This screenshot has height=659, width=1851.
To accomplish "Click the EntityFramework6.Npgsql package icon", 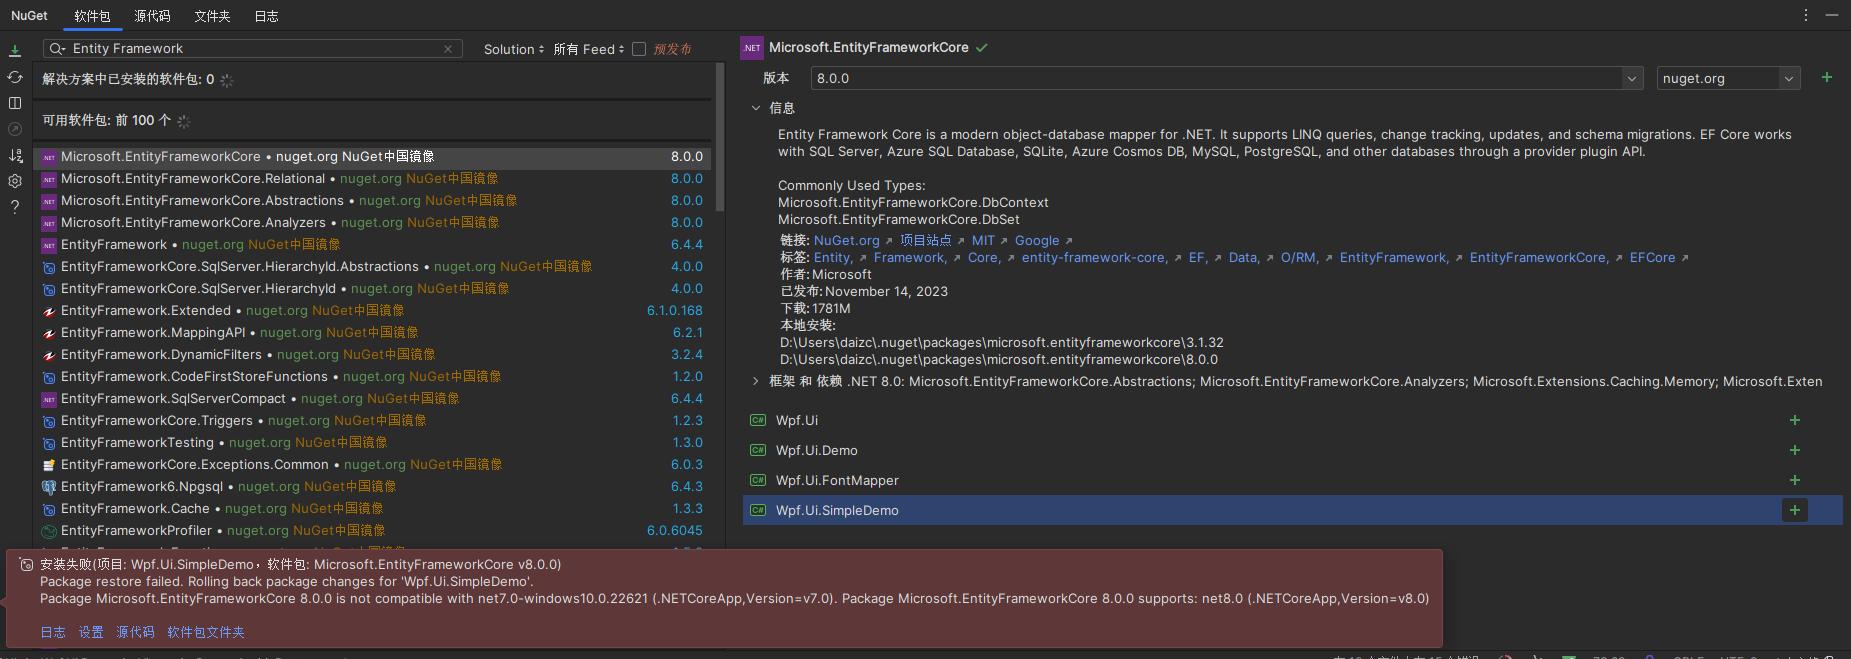I will pos(49,487).
